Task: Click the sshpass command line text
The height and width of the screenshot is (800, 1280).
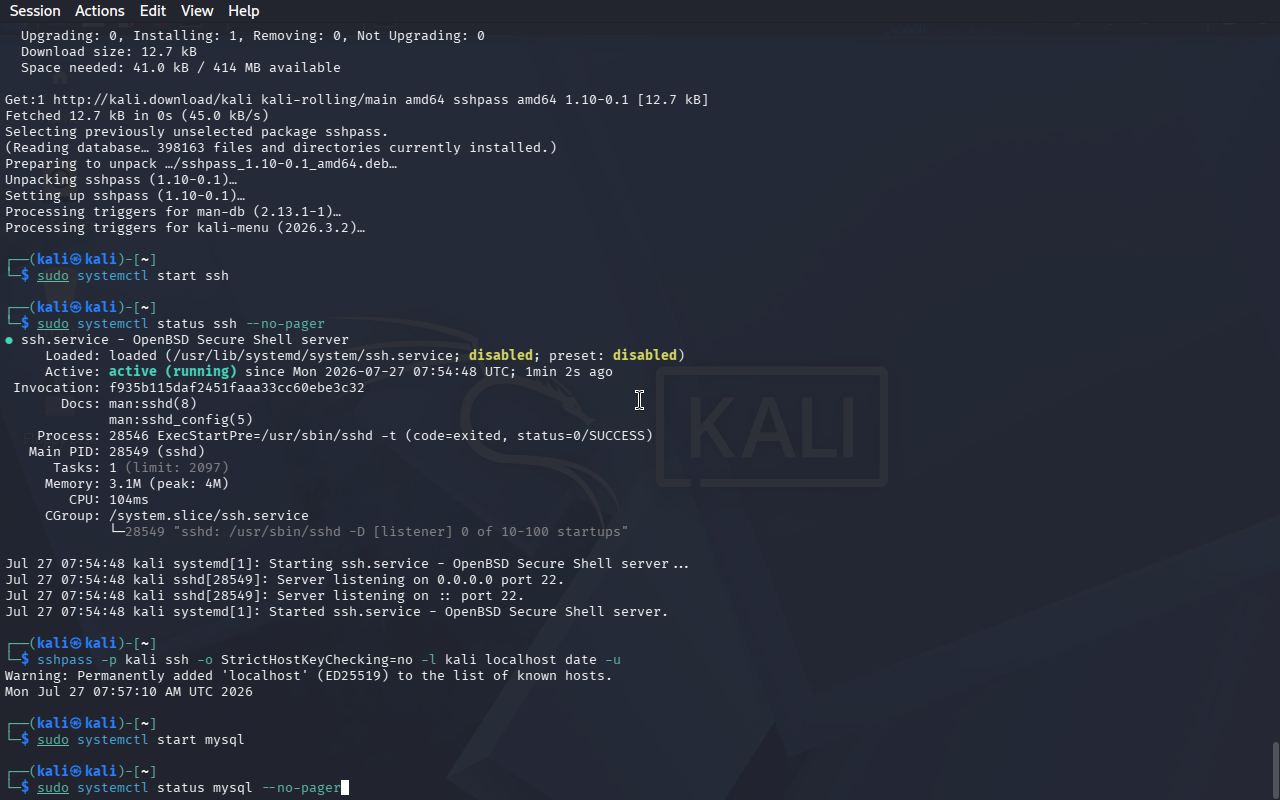Action: [x=329, y=660]
